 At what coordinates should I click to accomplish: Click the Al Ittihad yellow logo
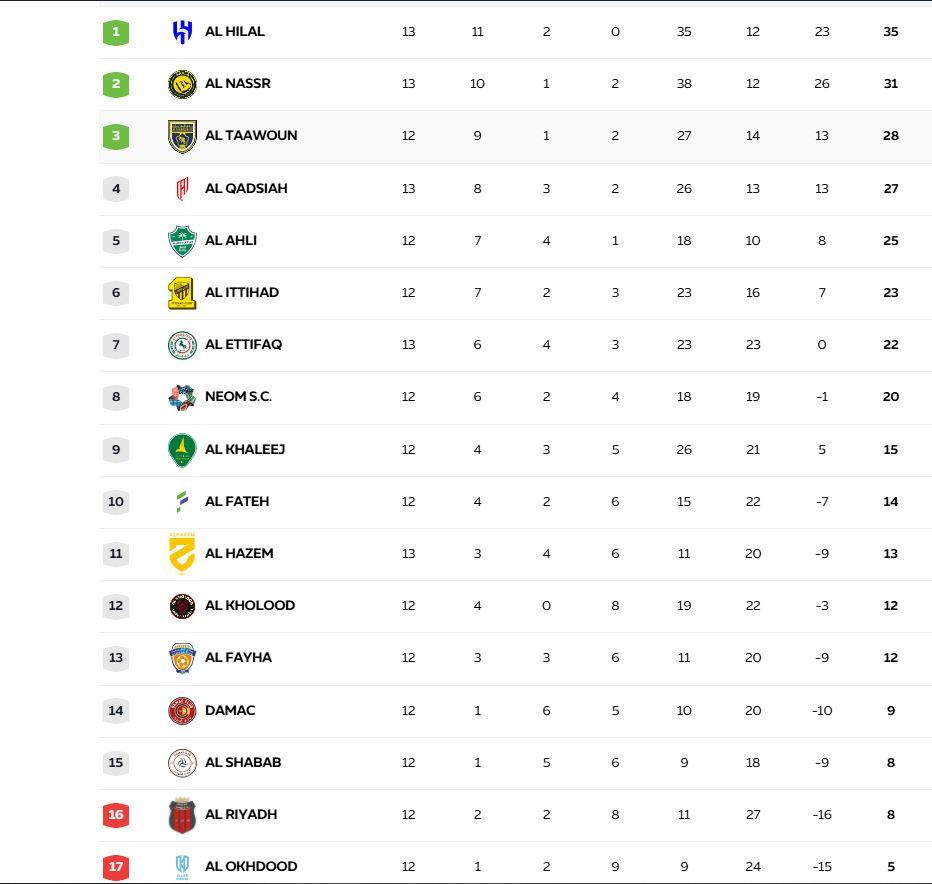pos(182,293)
